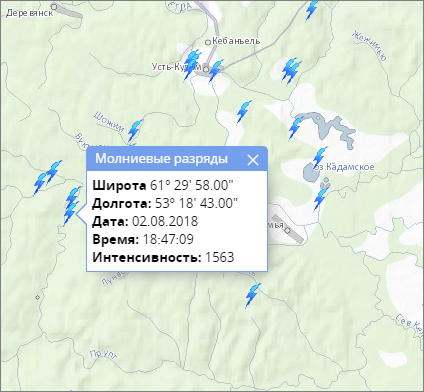Select the lightning marker beside Шожим river label
Screen dimensions: 424x392
(x=135, y=130)
